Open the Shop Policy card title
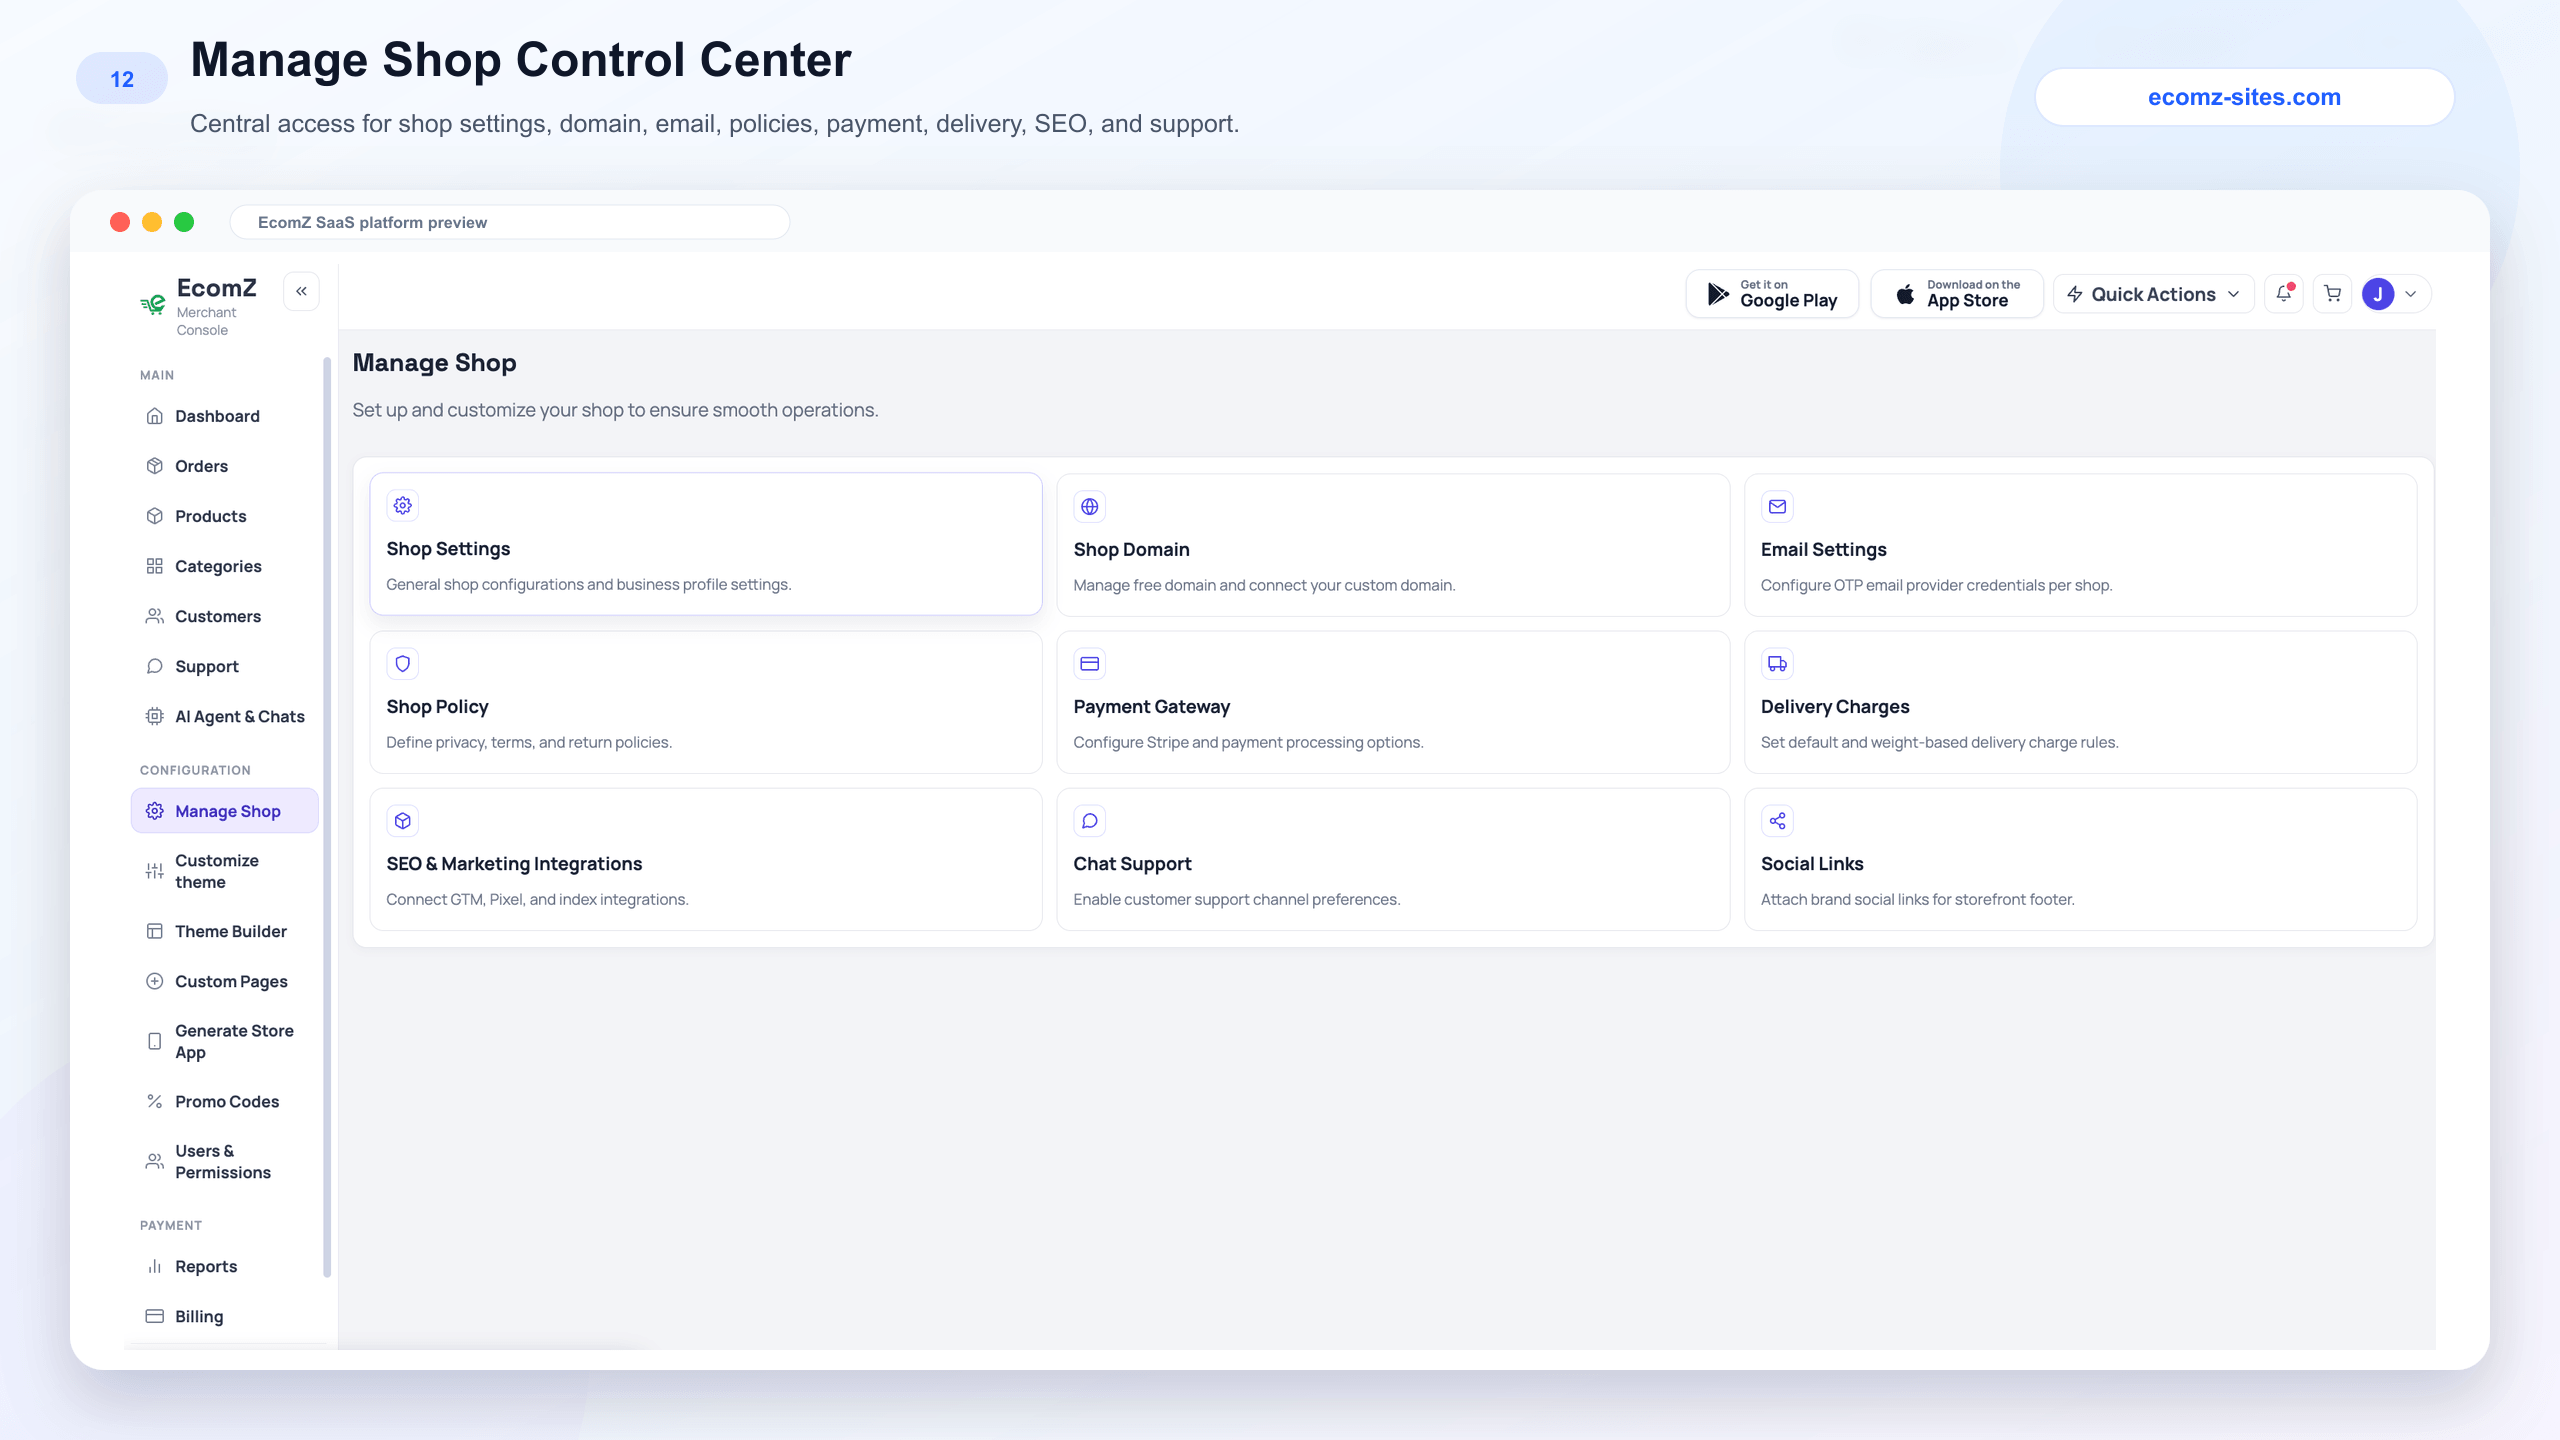Viewport: 2560px width, 1440px height. click(x=437, y=707)
